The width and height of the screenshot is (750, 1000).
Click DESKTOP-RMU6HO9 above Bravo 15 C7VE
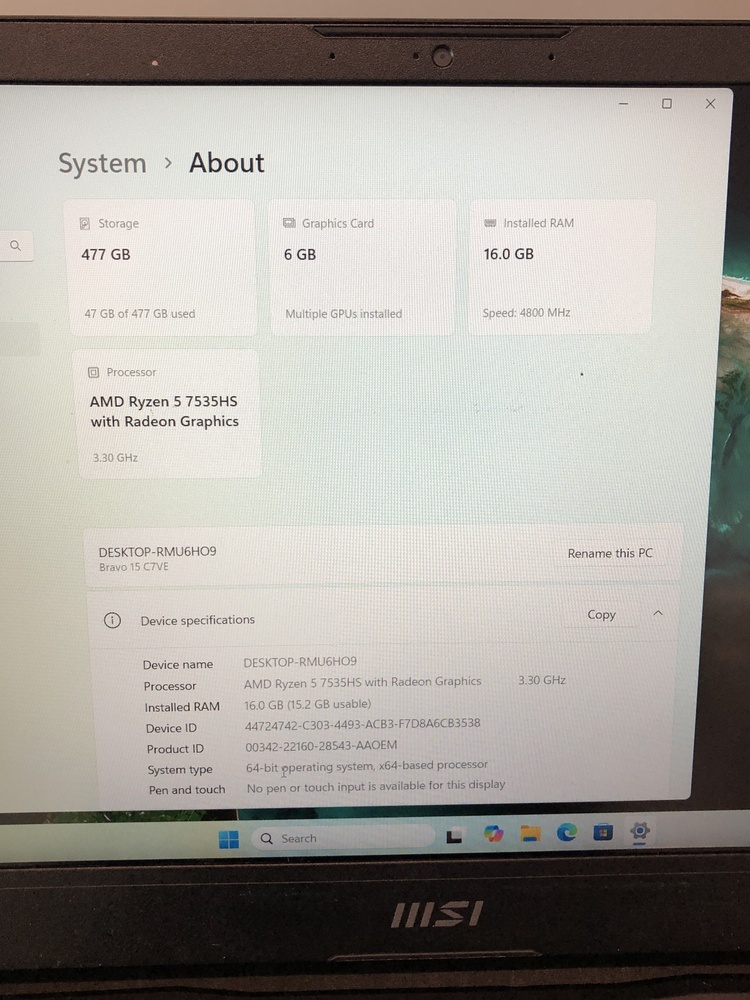coord(158,552)
